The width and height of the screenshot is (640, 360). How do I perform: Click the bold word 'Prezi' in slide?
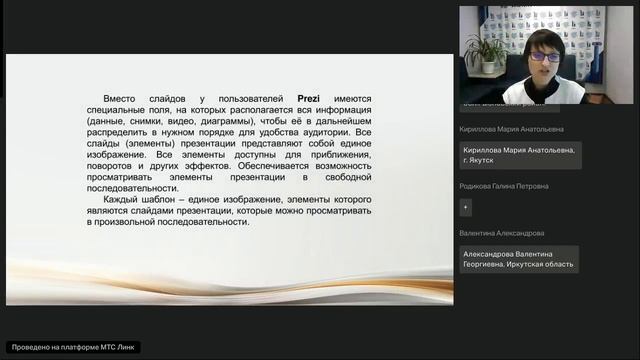coord(309,98)
